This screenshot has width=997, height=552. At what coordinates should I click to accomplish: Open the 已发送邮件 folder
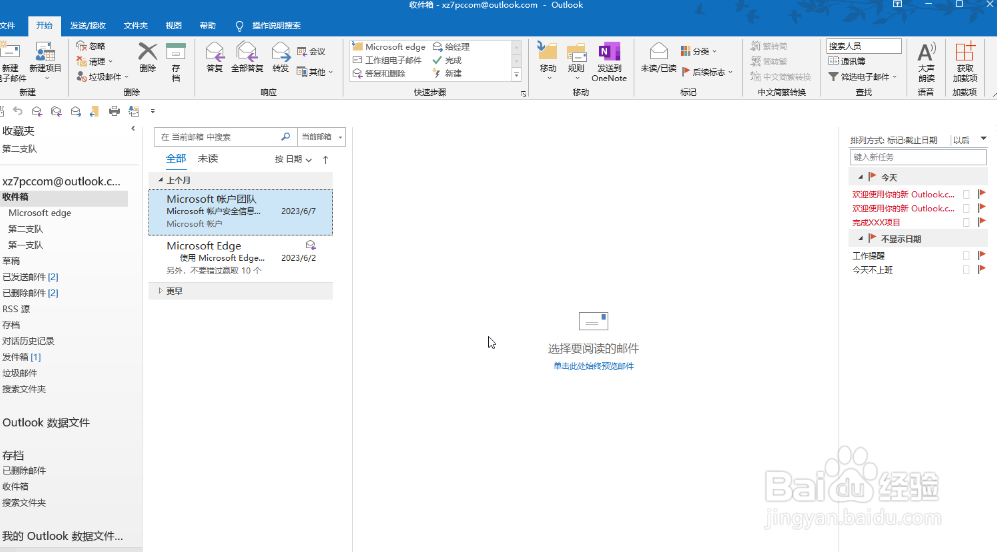30,277
